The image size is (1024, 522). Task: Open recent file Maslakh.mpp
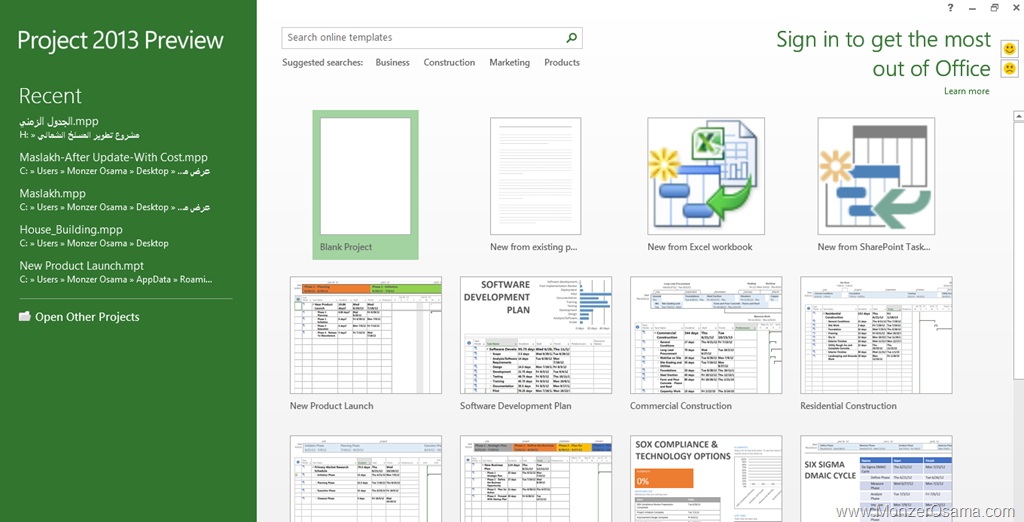pyautogui.click(x=53, y=194)
